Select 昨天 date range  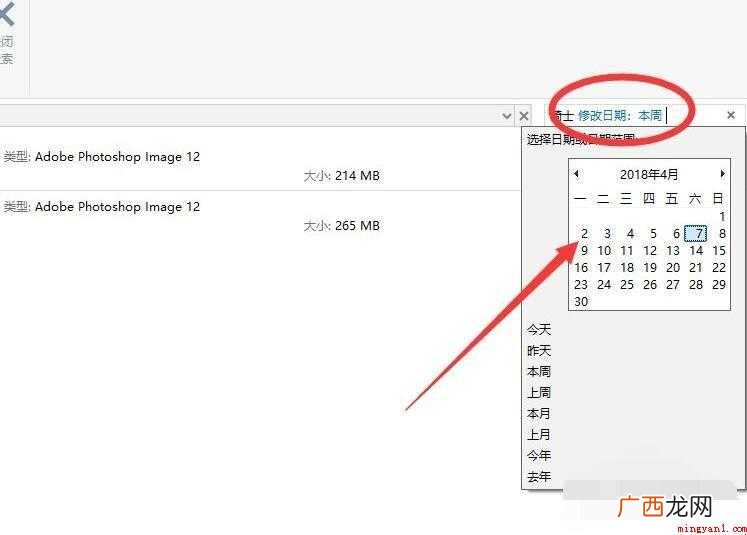(x=539, y=351)
